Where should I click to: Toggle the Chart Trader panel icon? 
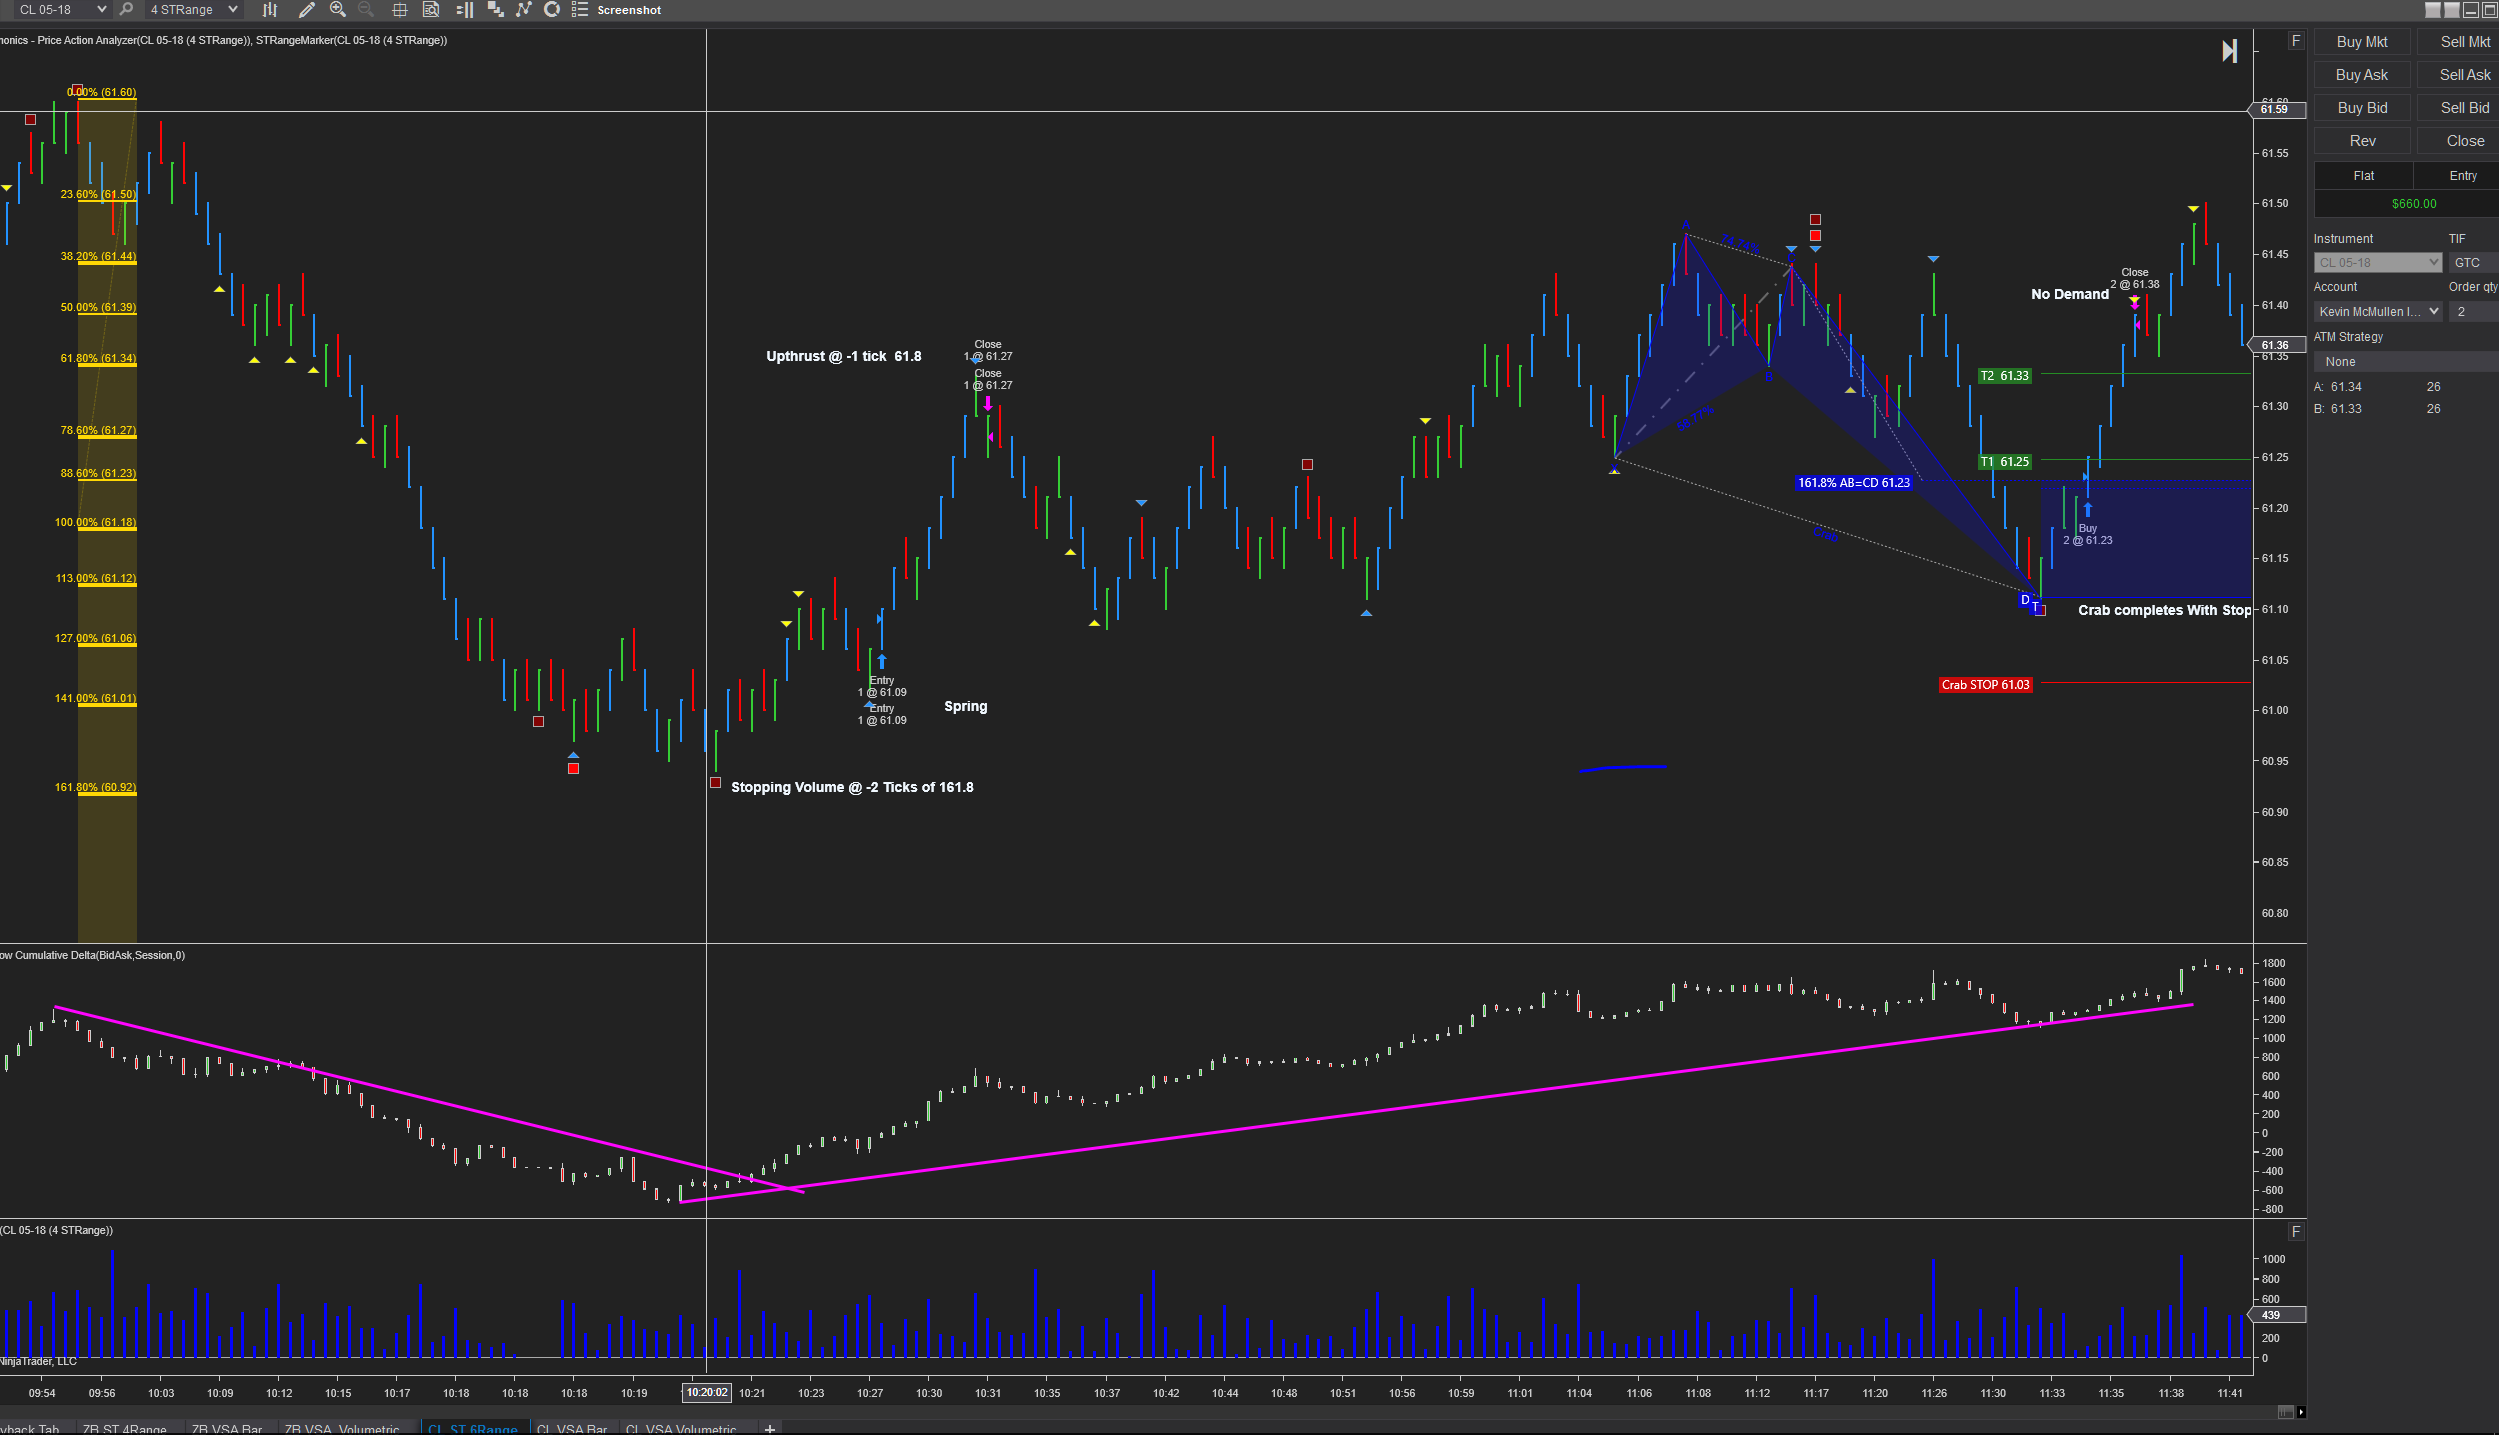tap(465, 9)
